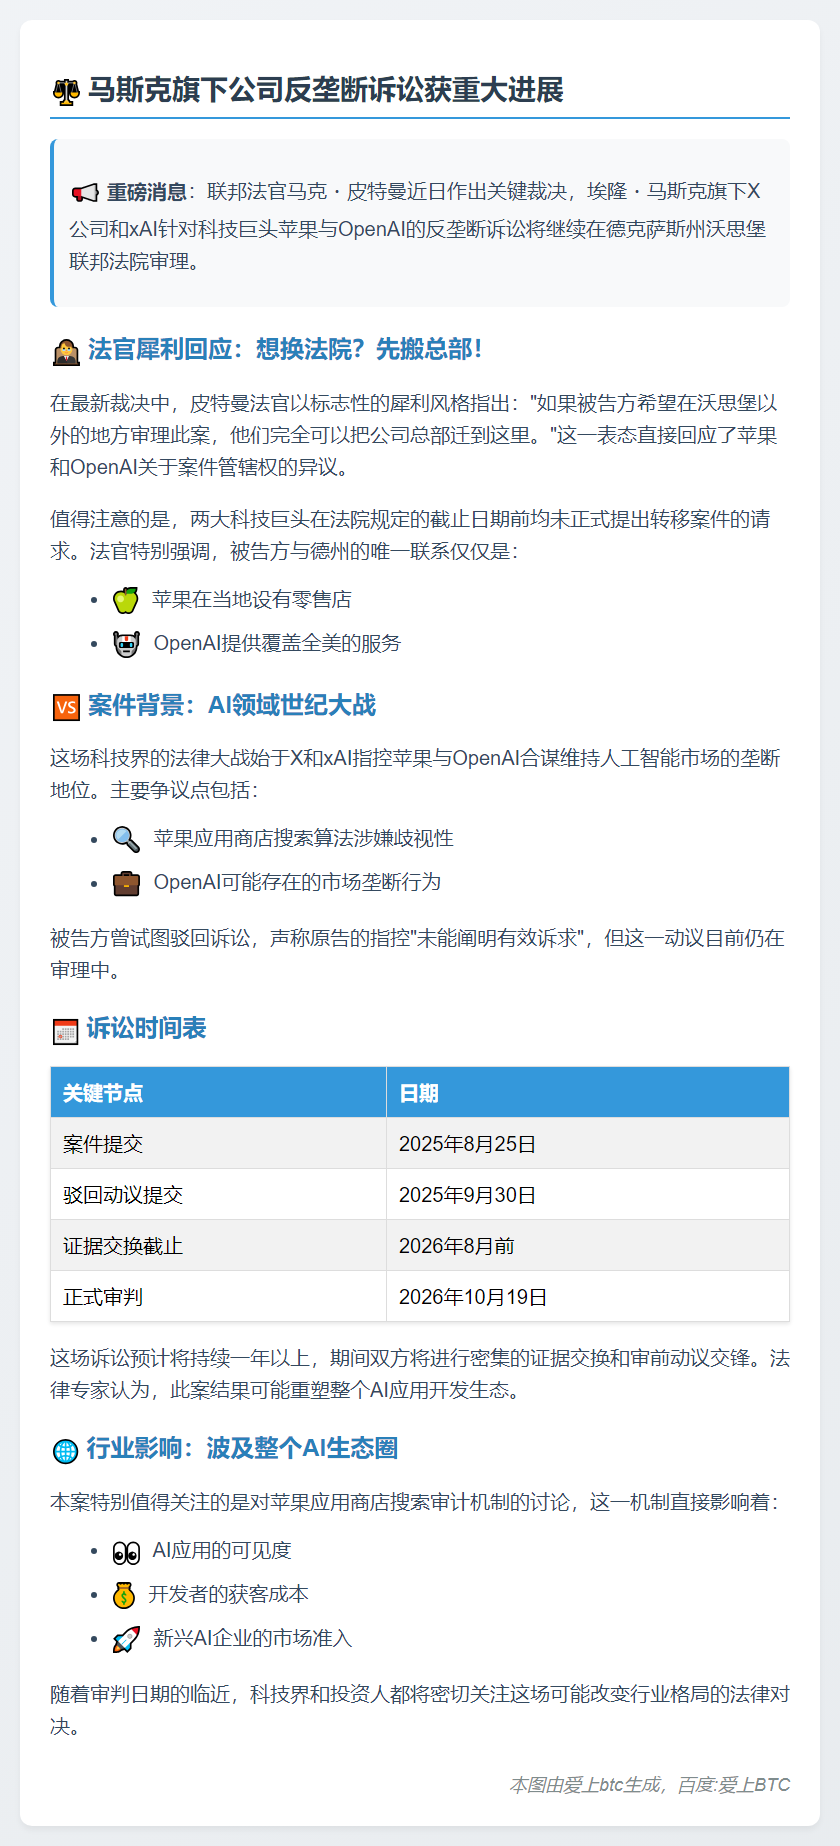Screen dimensions: 840x1846
Task: Click the megaphone icon beside 重磅消息
Action: pos(84,193)
